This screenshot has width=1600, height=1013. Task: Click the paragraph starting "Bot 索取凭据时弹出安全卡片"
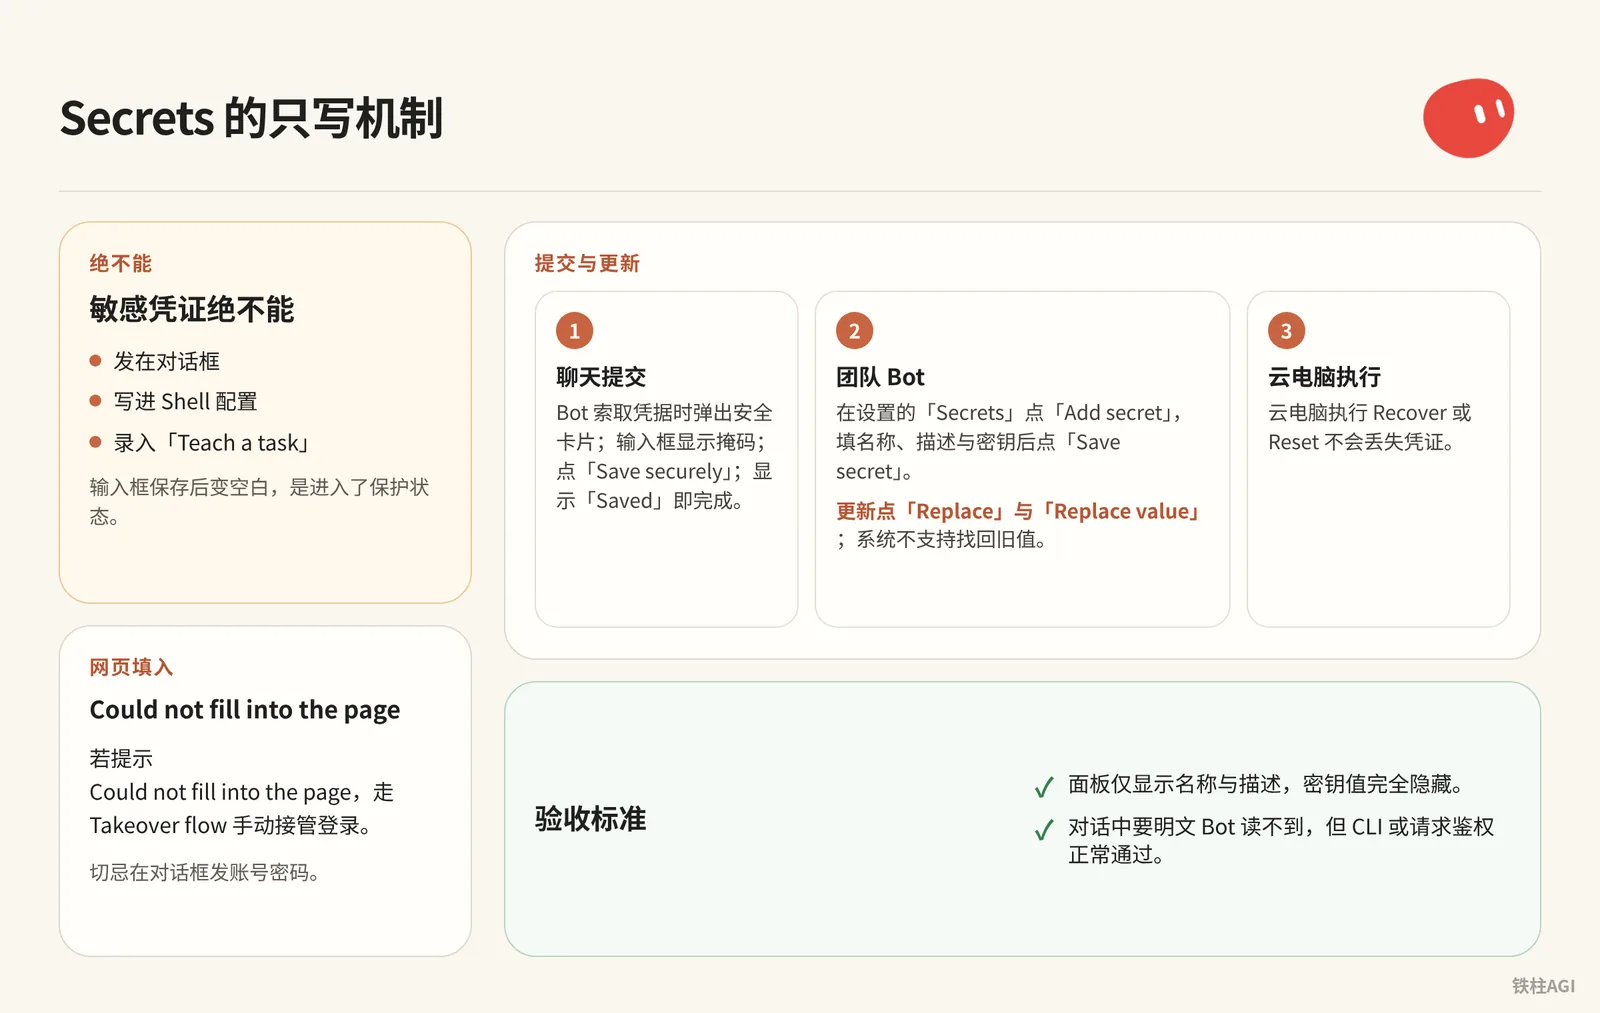(664, 457)
